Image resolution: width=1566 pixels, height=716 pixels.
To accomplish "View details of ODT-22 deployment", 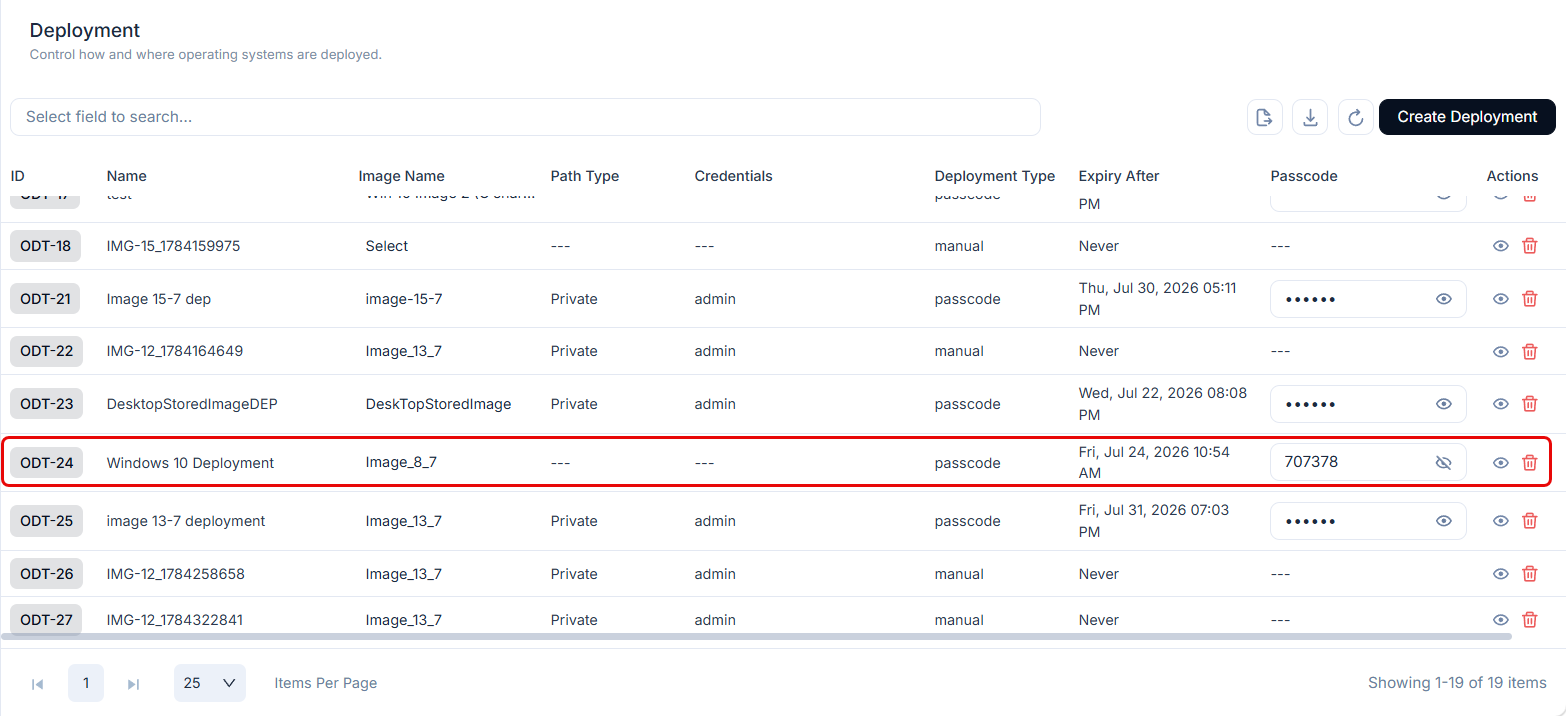I will coord(1501,351).
